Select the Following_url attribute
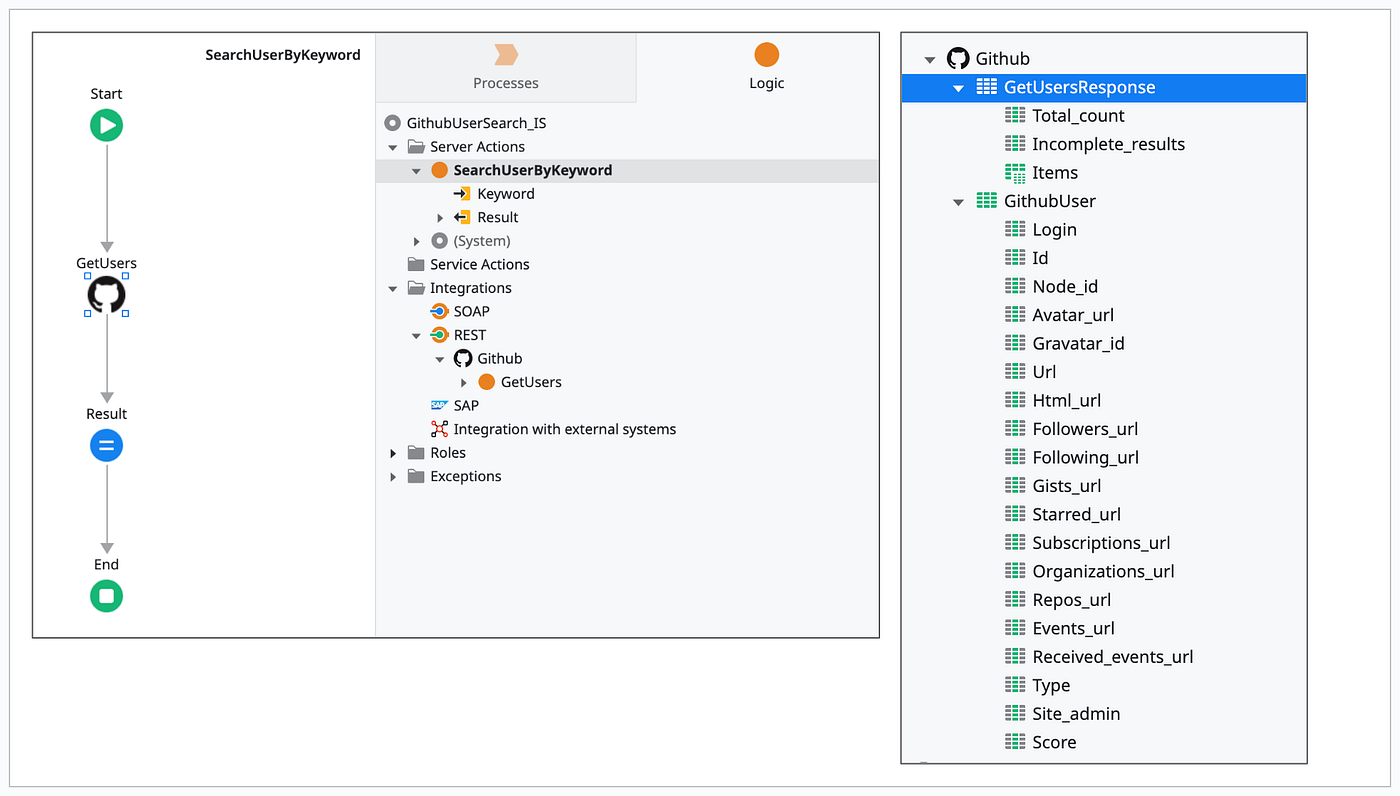 click(x=1085, y=458)
